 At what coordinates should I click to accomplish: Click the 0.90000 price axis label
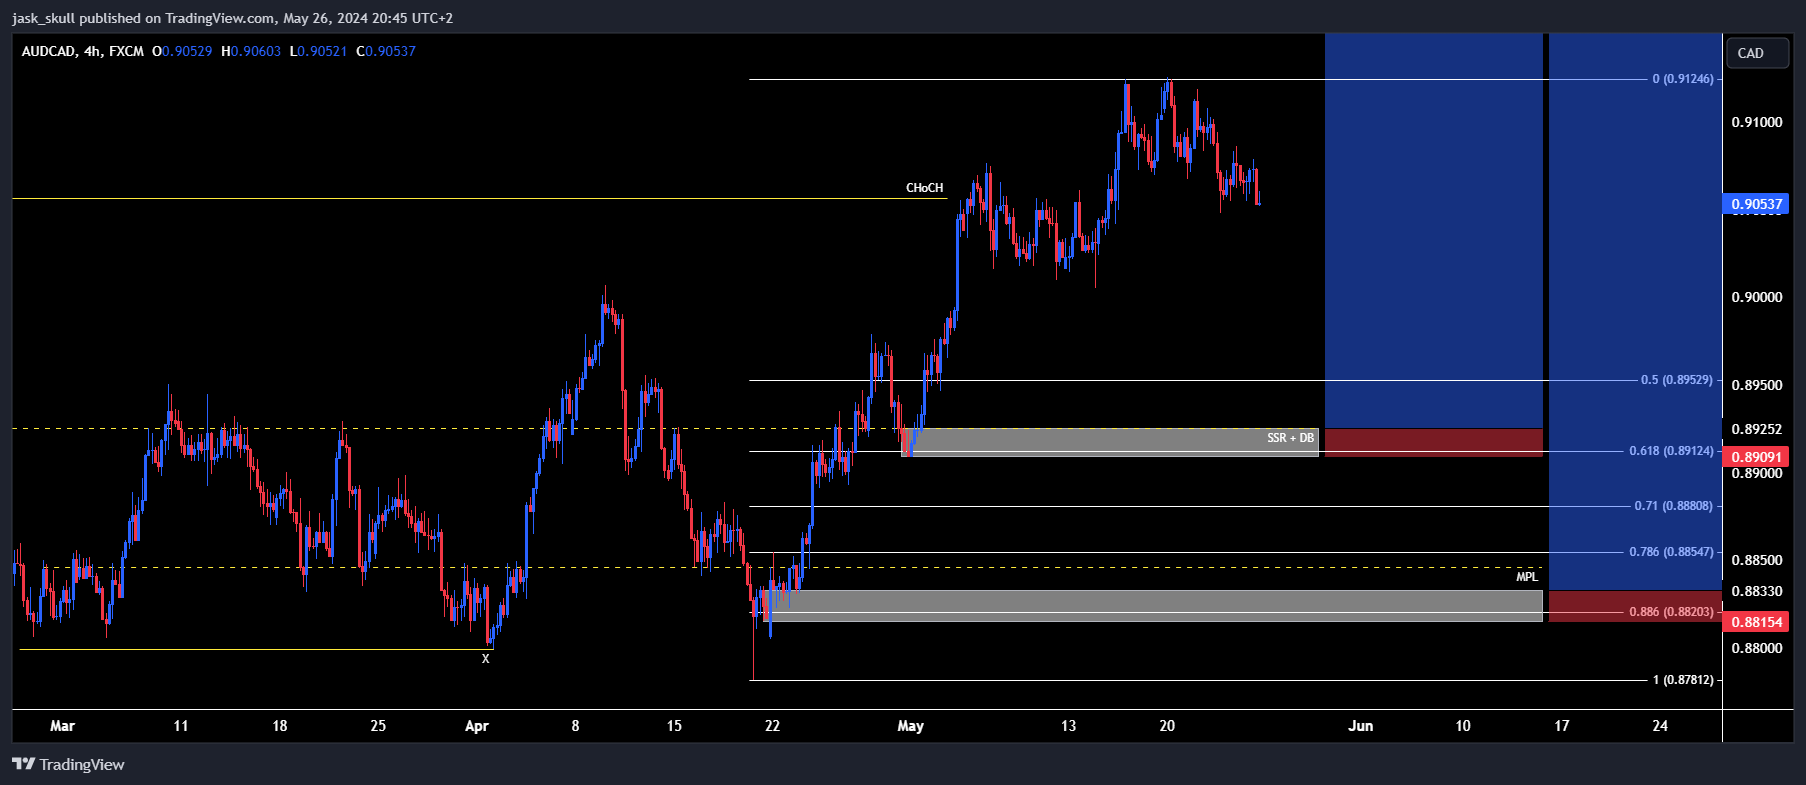(x=1757, y=297)
